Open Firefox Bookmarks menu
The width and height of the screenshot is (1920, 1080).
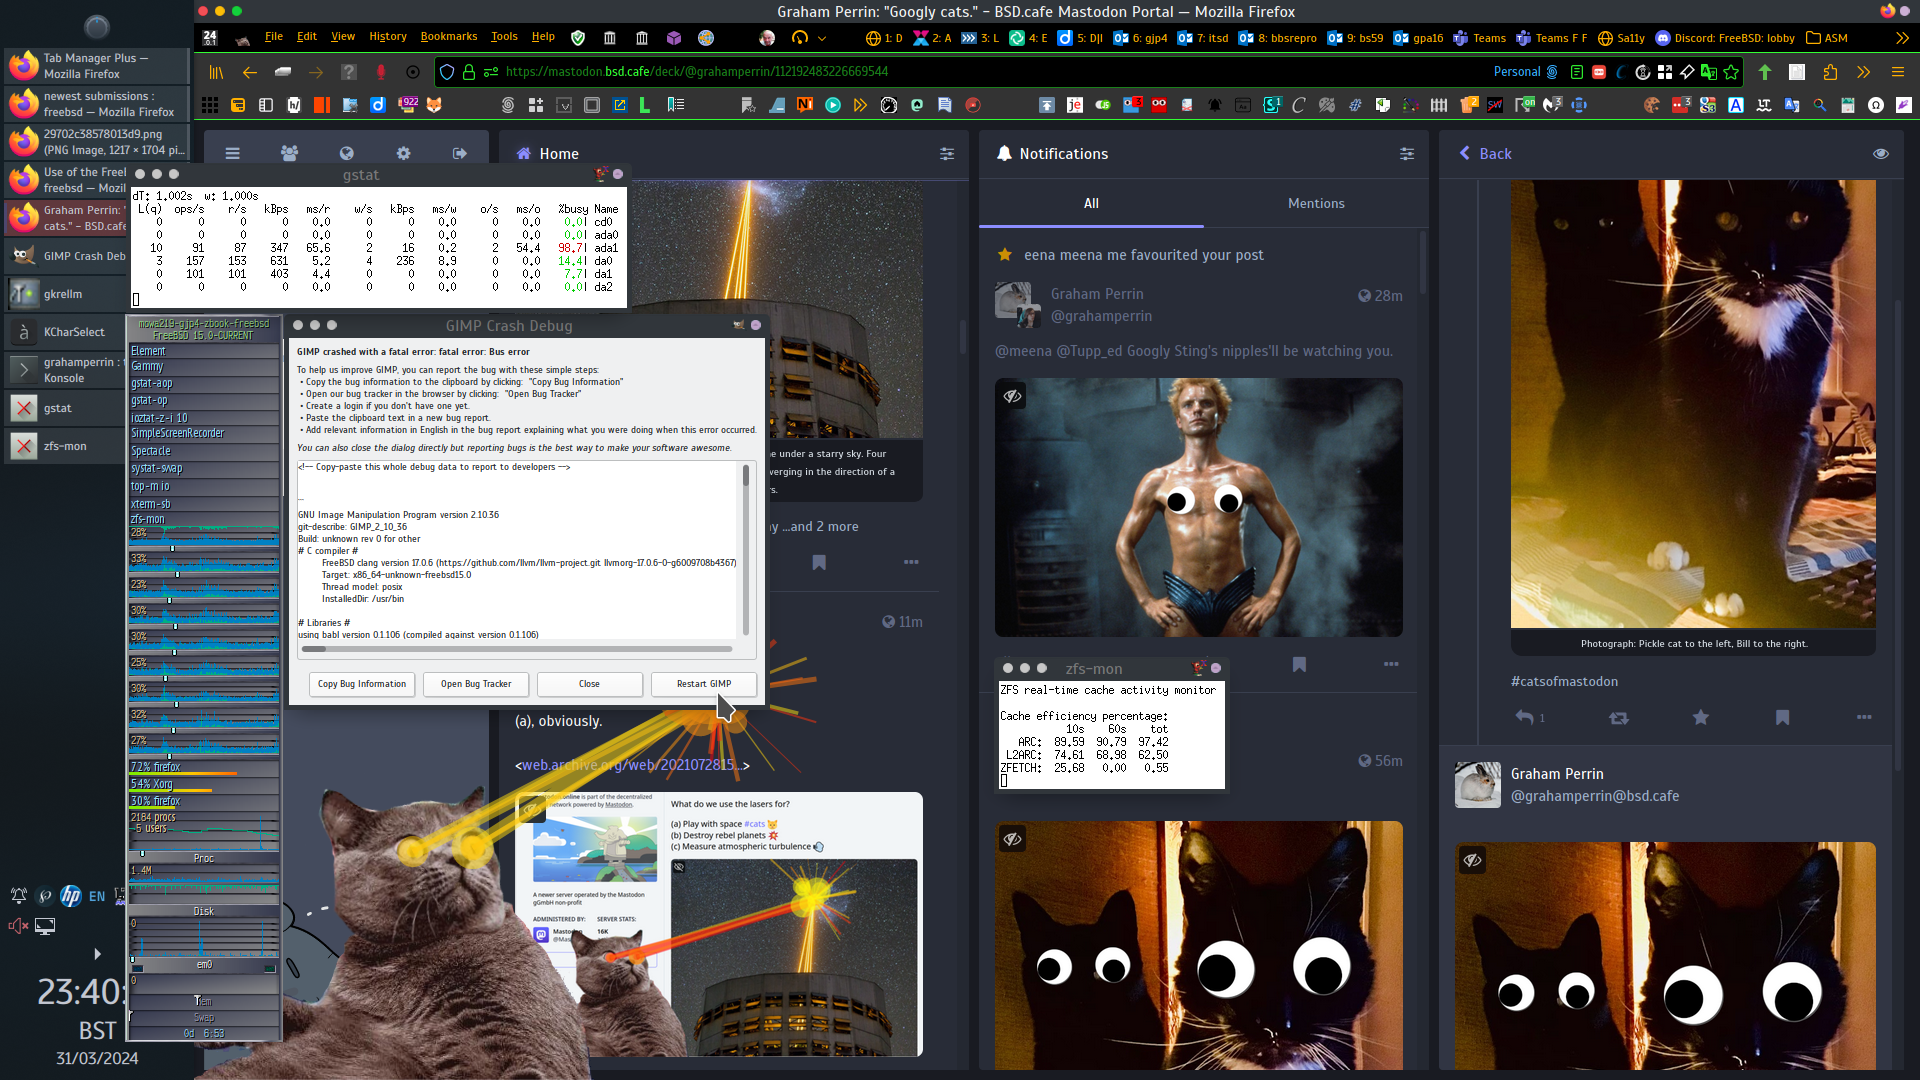[449, 36]
